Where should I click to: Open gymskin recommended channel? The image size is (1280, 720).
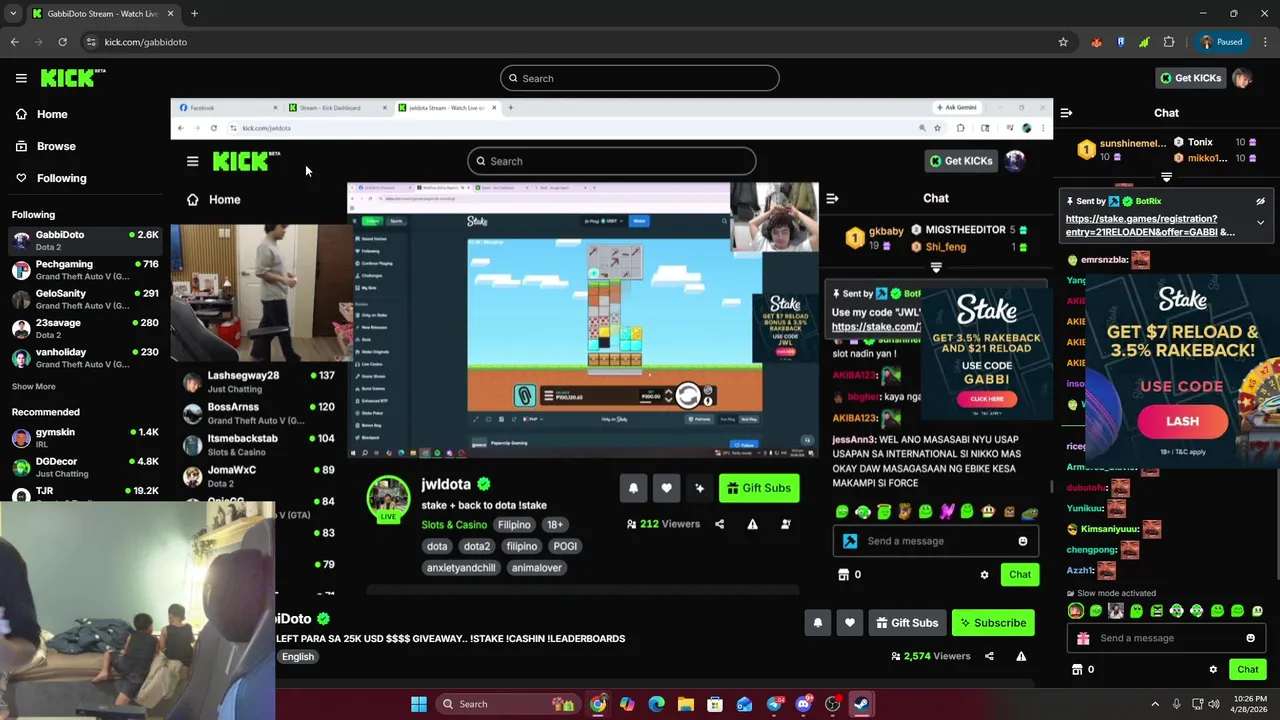[x=85, y=437]
